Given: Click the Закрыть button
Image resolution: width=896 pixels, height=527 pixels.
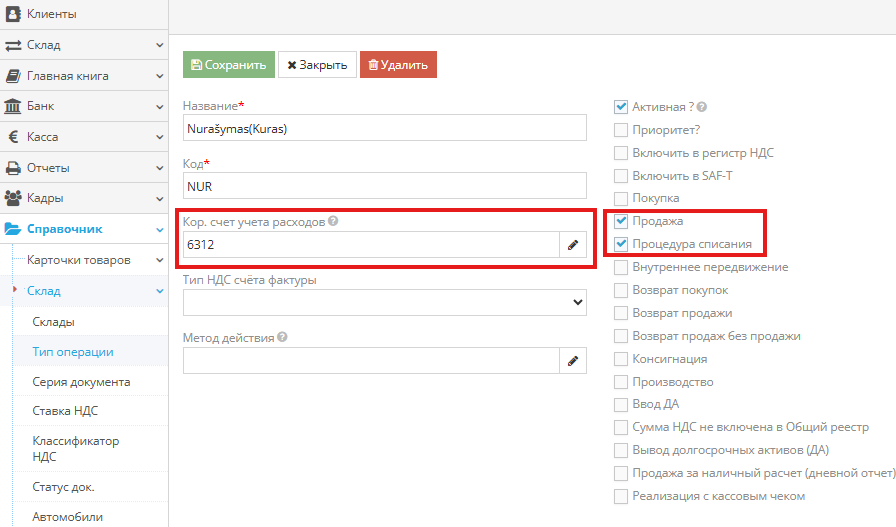Looking at the screenshot, I should point(317,65).
